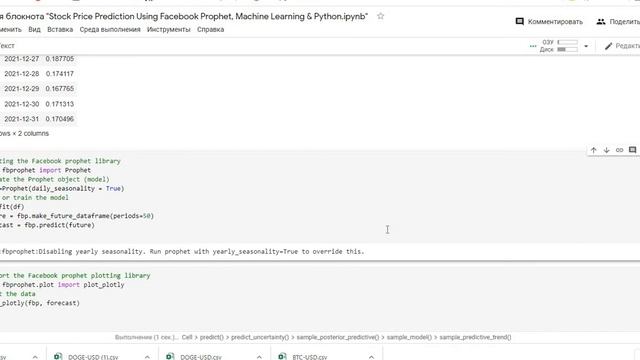This screenshot has height=360, width=640.
Task: Click the Диск disk usage bar
Action: 568,49
